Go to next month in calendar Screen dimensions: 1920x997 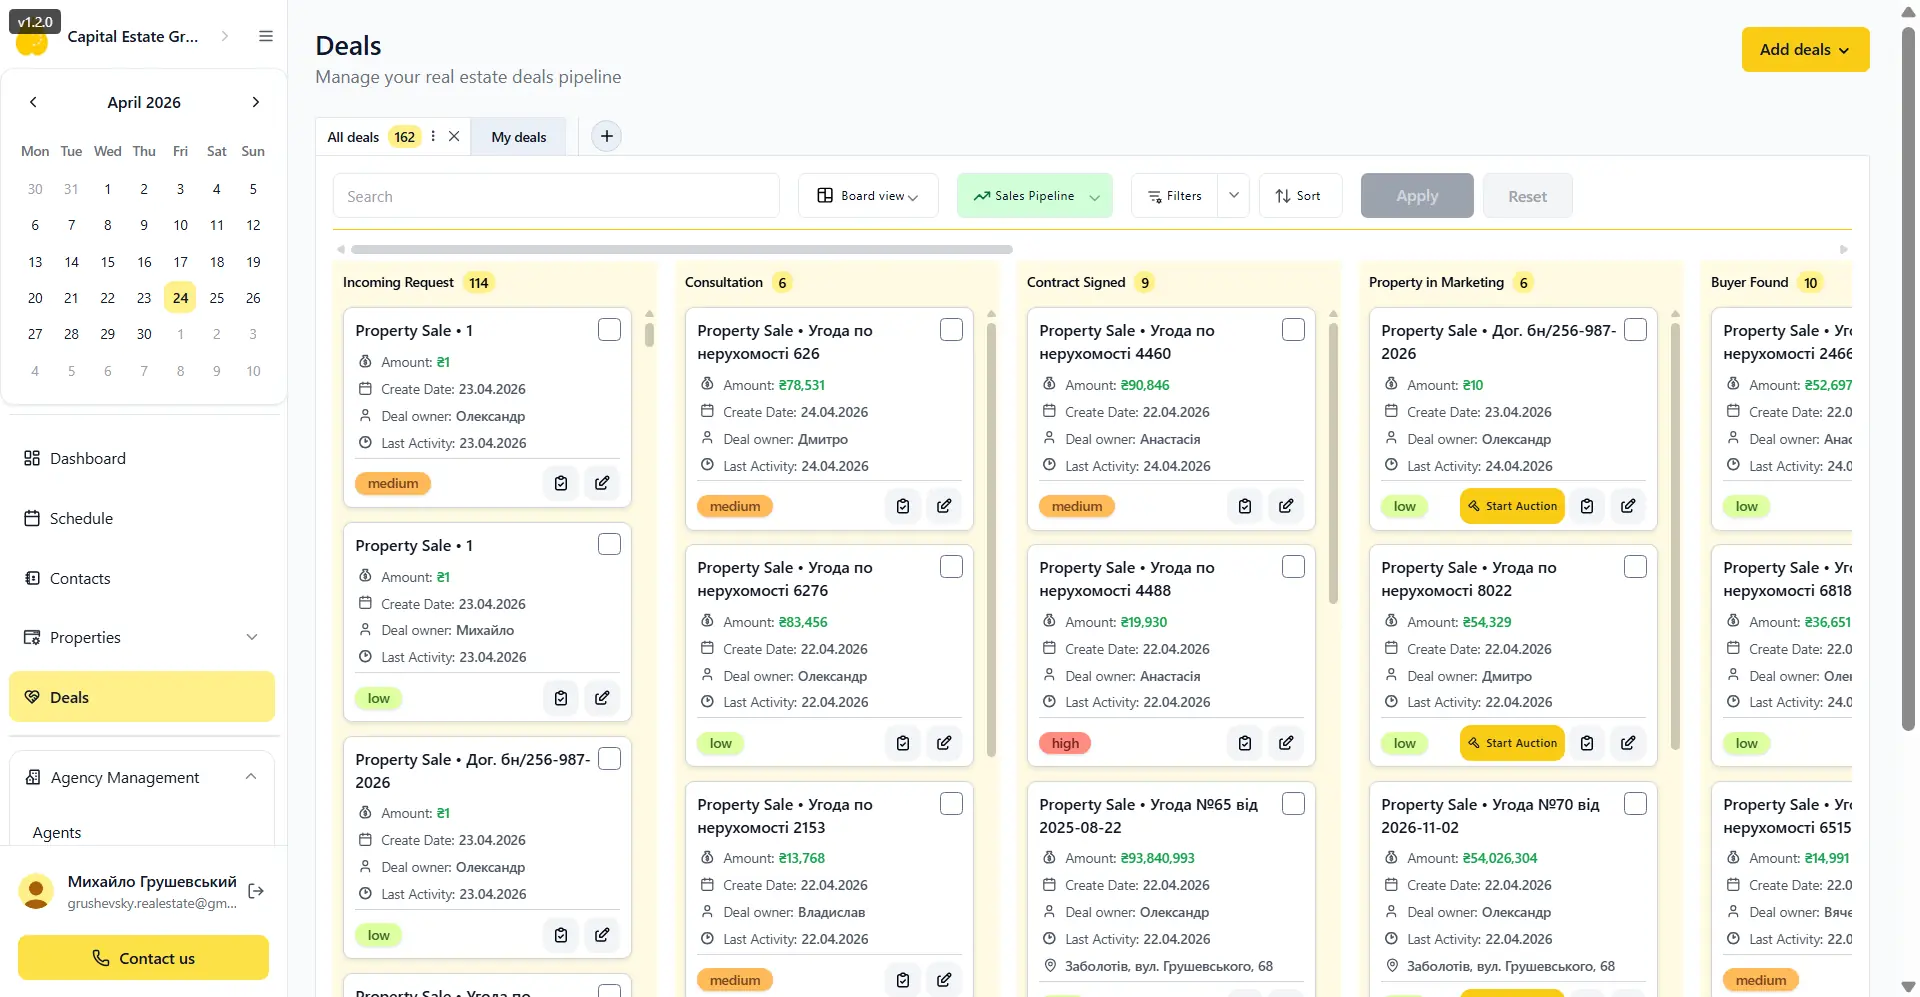(x=256, y=102)
